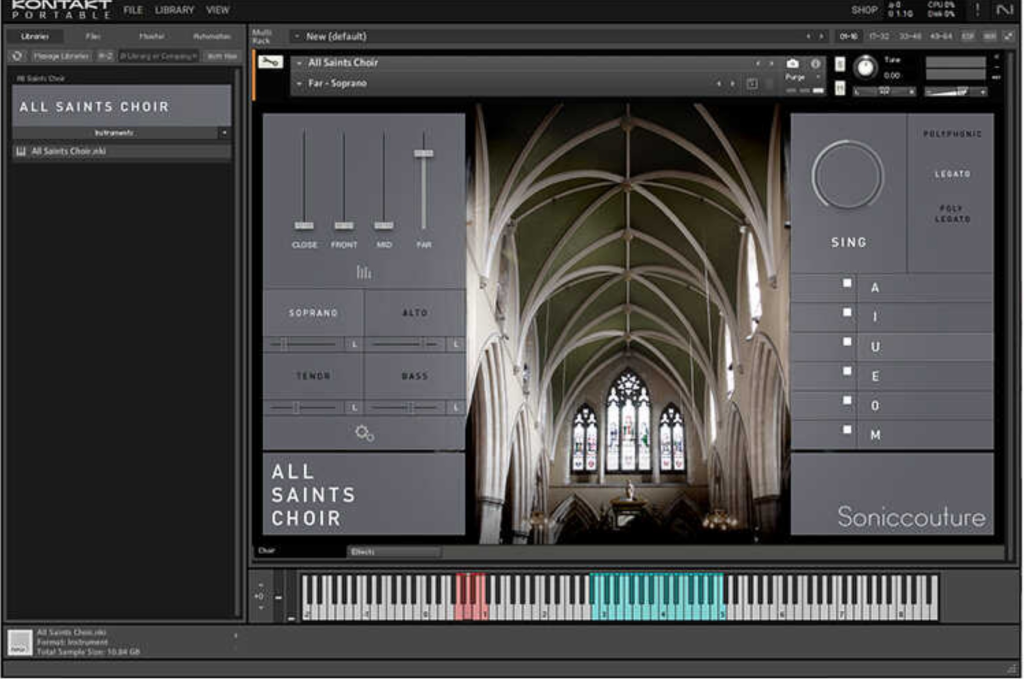Click the Native Instruments logo

point(1004,9)
